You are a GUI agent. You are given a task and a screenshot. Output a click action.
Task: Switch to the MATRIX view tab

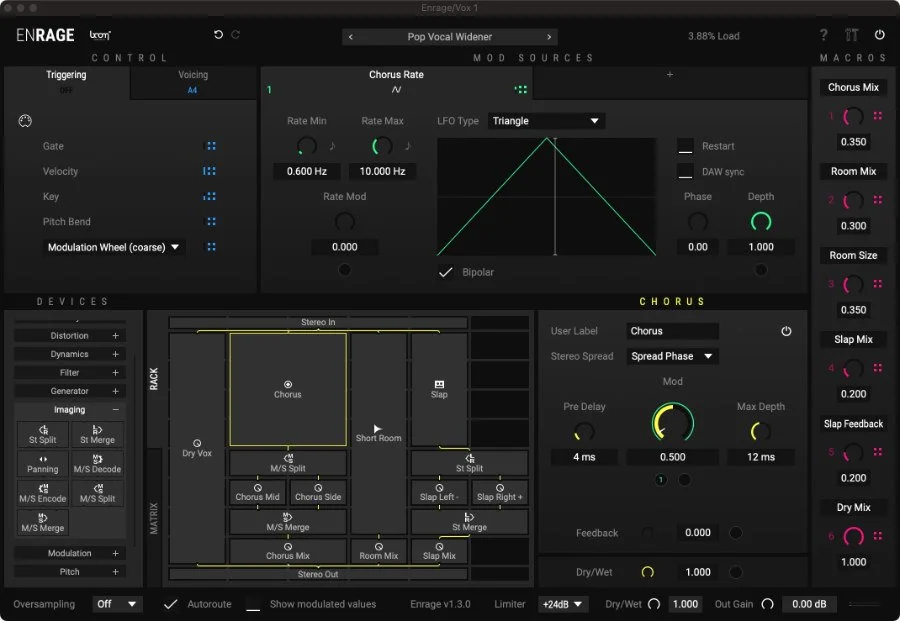[x=154, y=518]
